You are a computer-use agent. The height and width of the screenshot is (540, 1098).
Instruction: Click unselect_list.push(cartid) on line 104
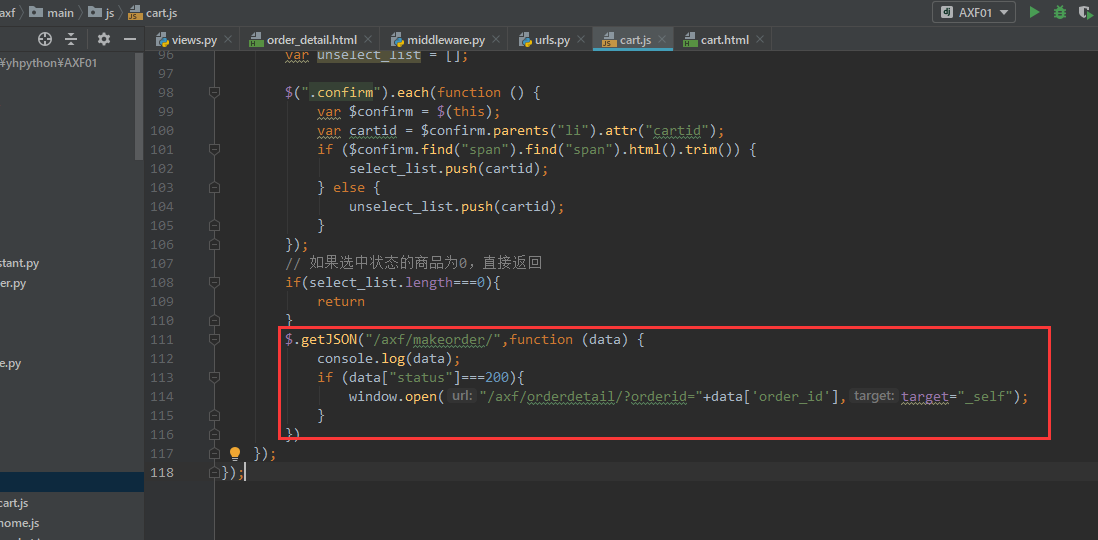457,206
